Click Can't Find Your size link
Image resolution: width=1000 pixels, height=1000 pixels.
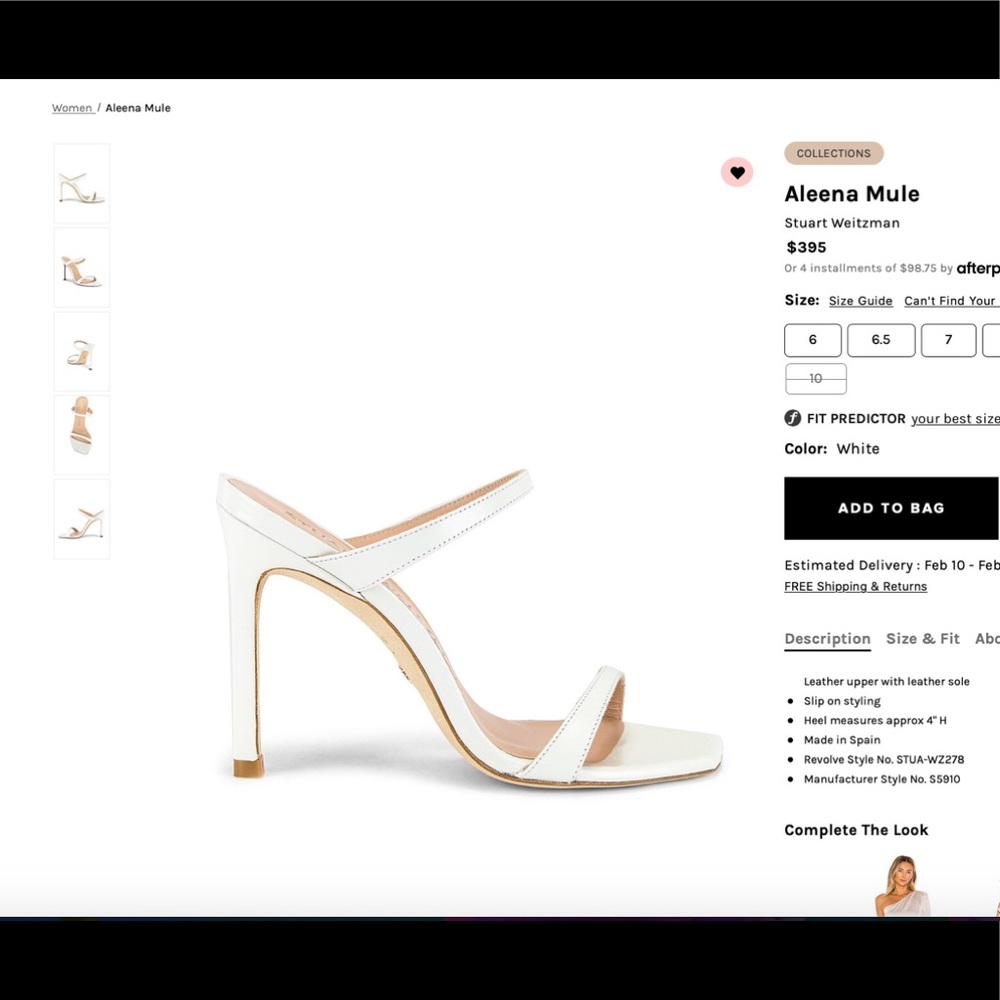(x=949, y=300)
